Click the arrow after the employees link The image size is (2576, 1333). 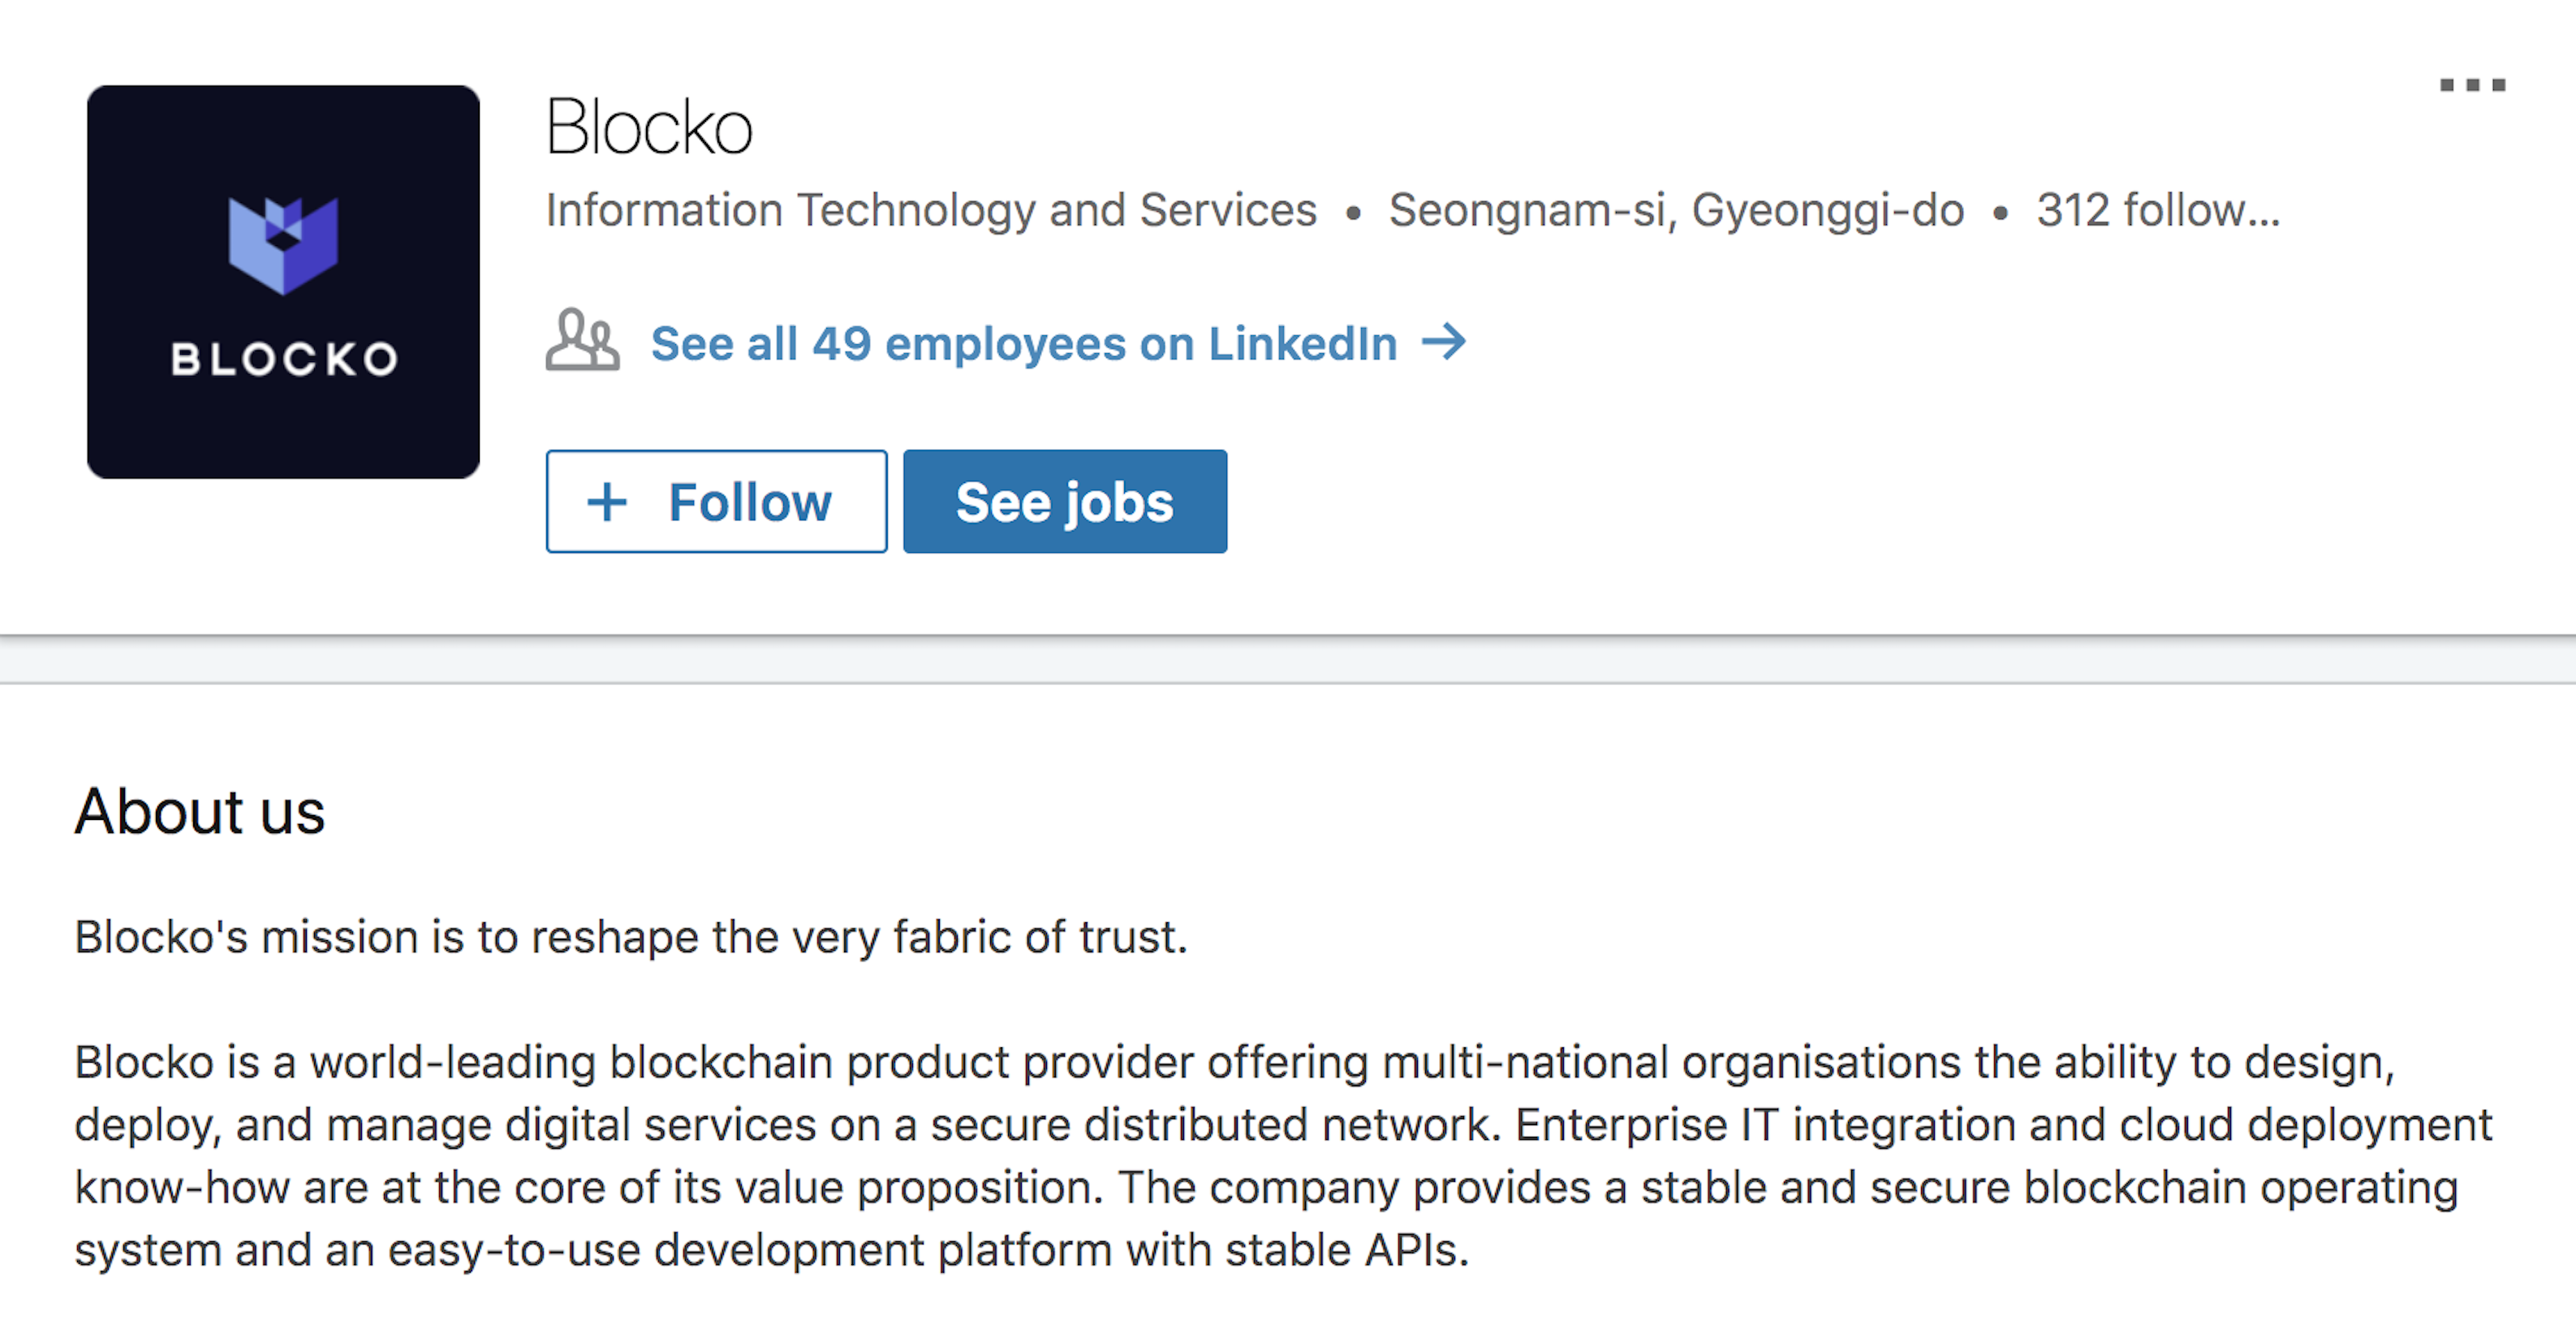[x=1444, y=343]
